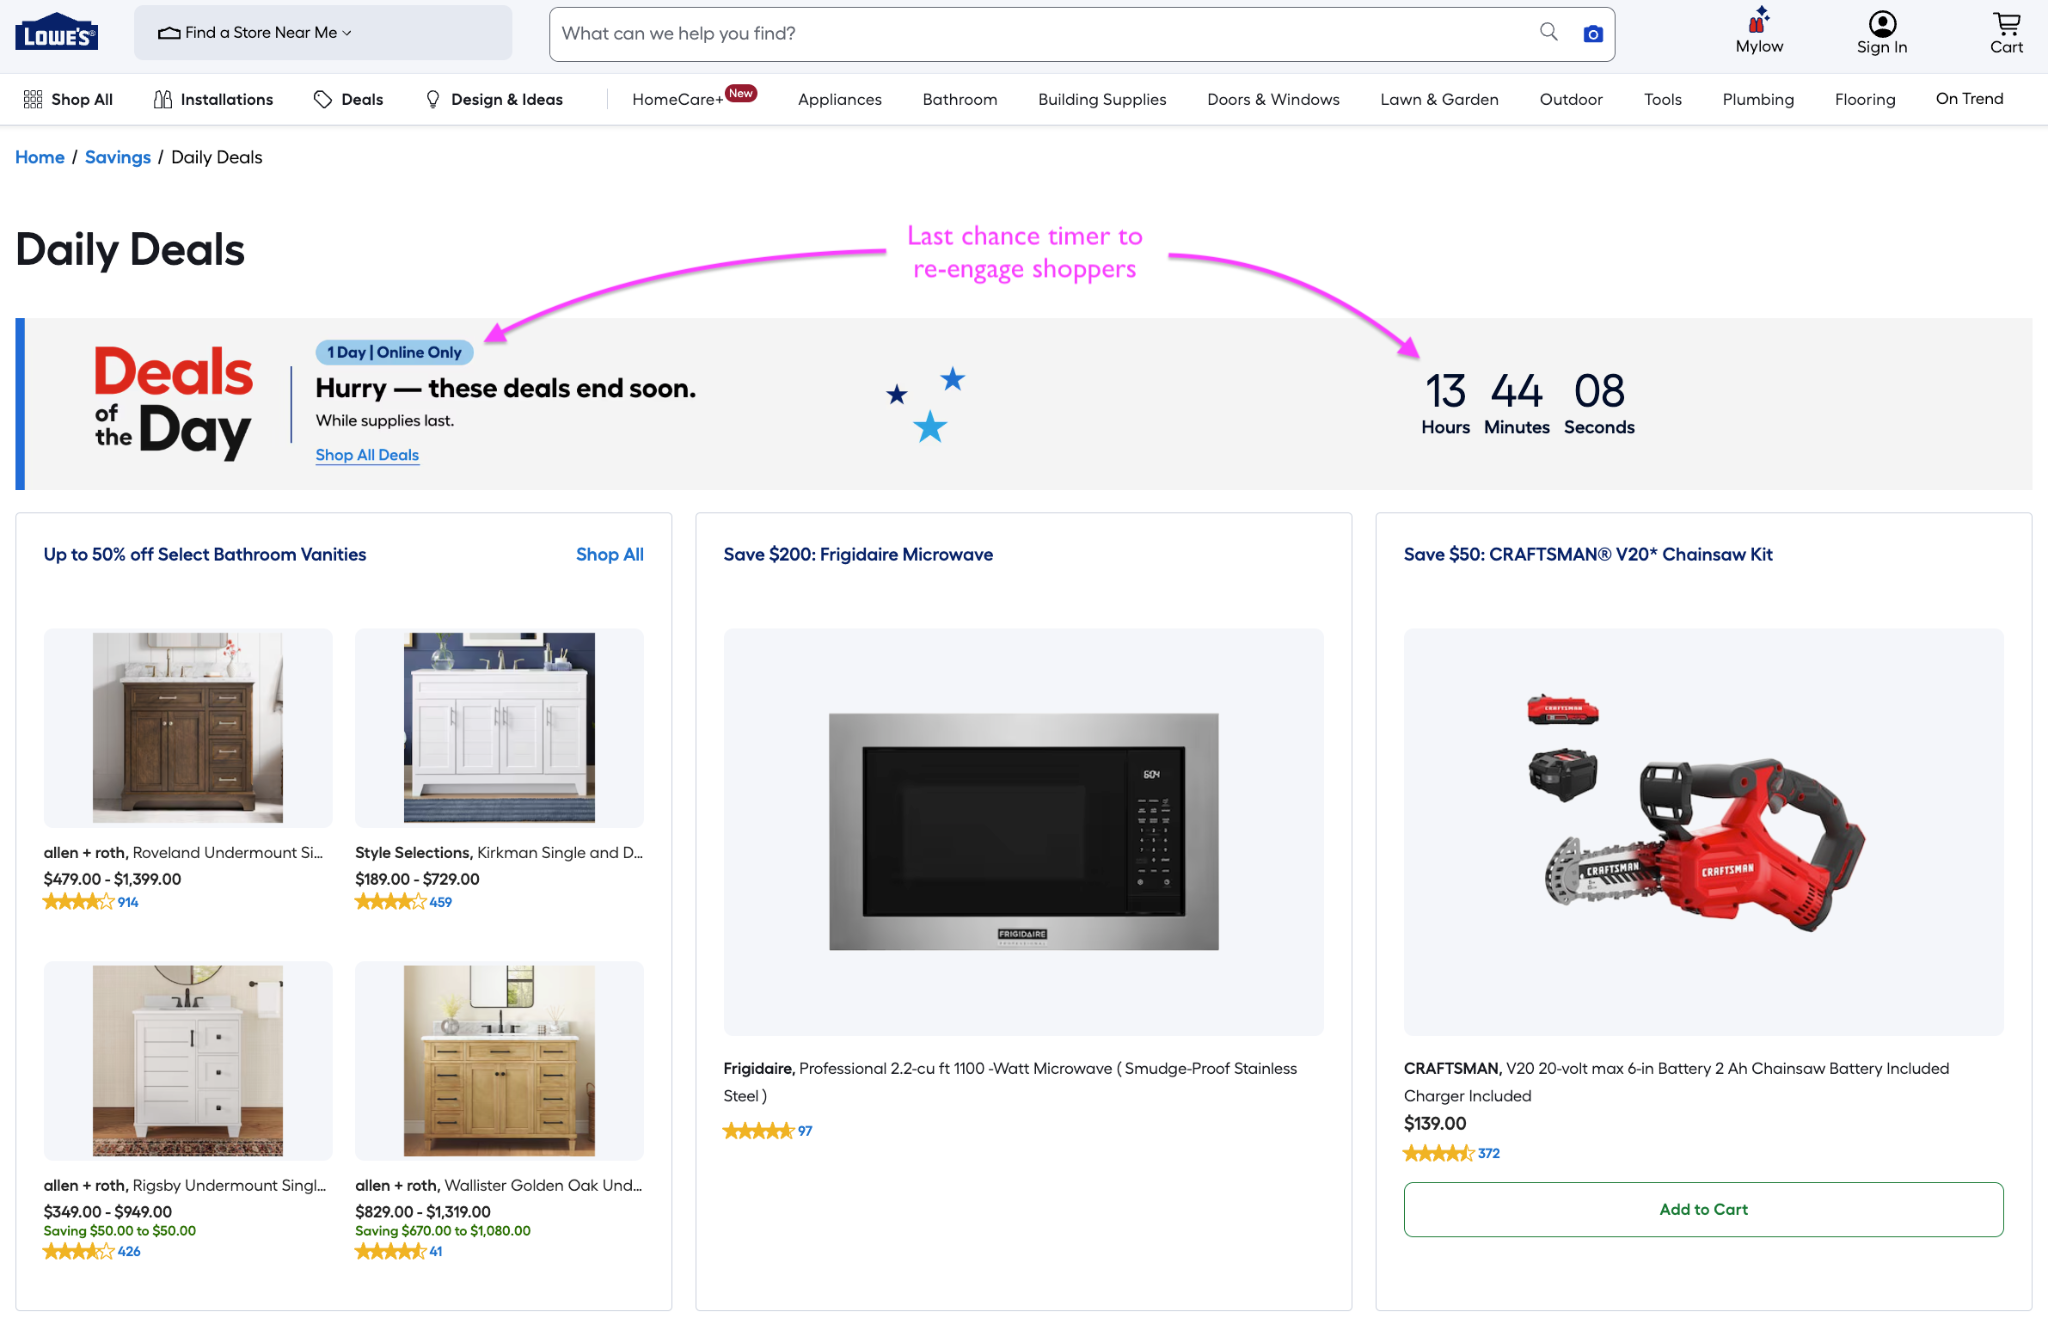Select the Building Supplies category
Screen dimensions: 2048x1319
pyautogui.click(x=1102, y=99)
